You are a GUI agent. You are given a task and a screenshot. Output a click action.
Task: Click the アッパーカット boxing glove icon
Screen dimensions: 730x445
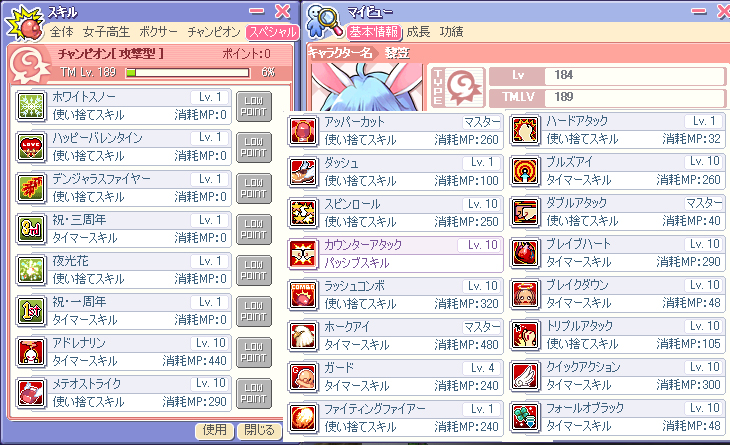click(x=303, y=131)
